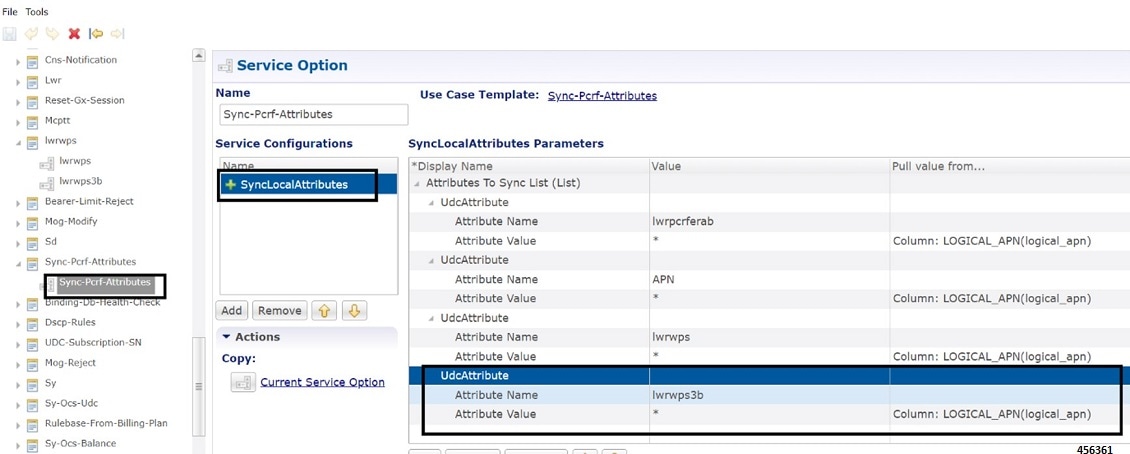Open the File menu
Image resolution: width=1130 pixels, height=454 pixels.
pyautogui.click(x=9, y=12)
